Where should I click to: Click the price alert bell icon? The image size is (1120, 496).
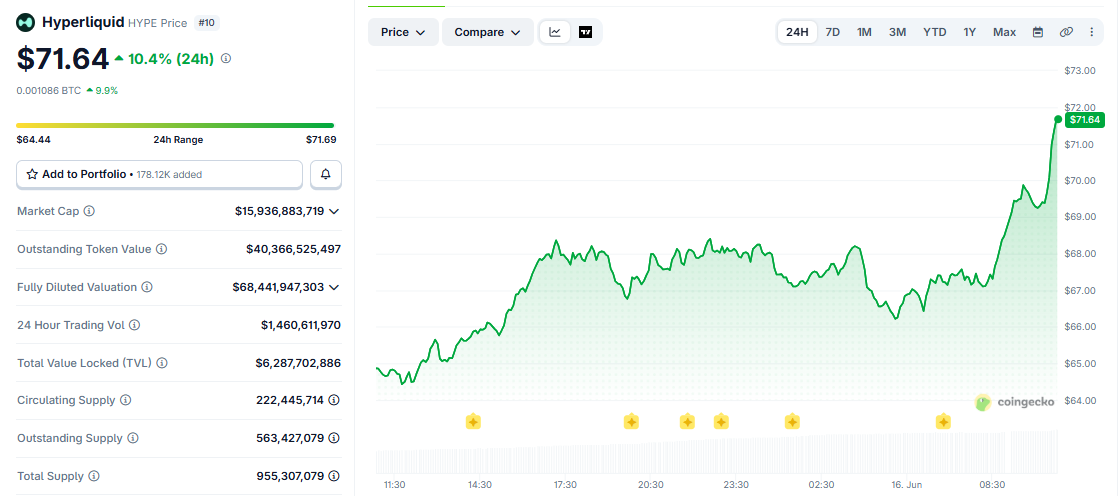pos(326,174)
